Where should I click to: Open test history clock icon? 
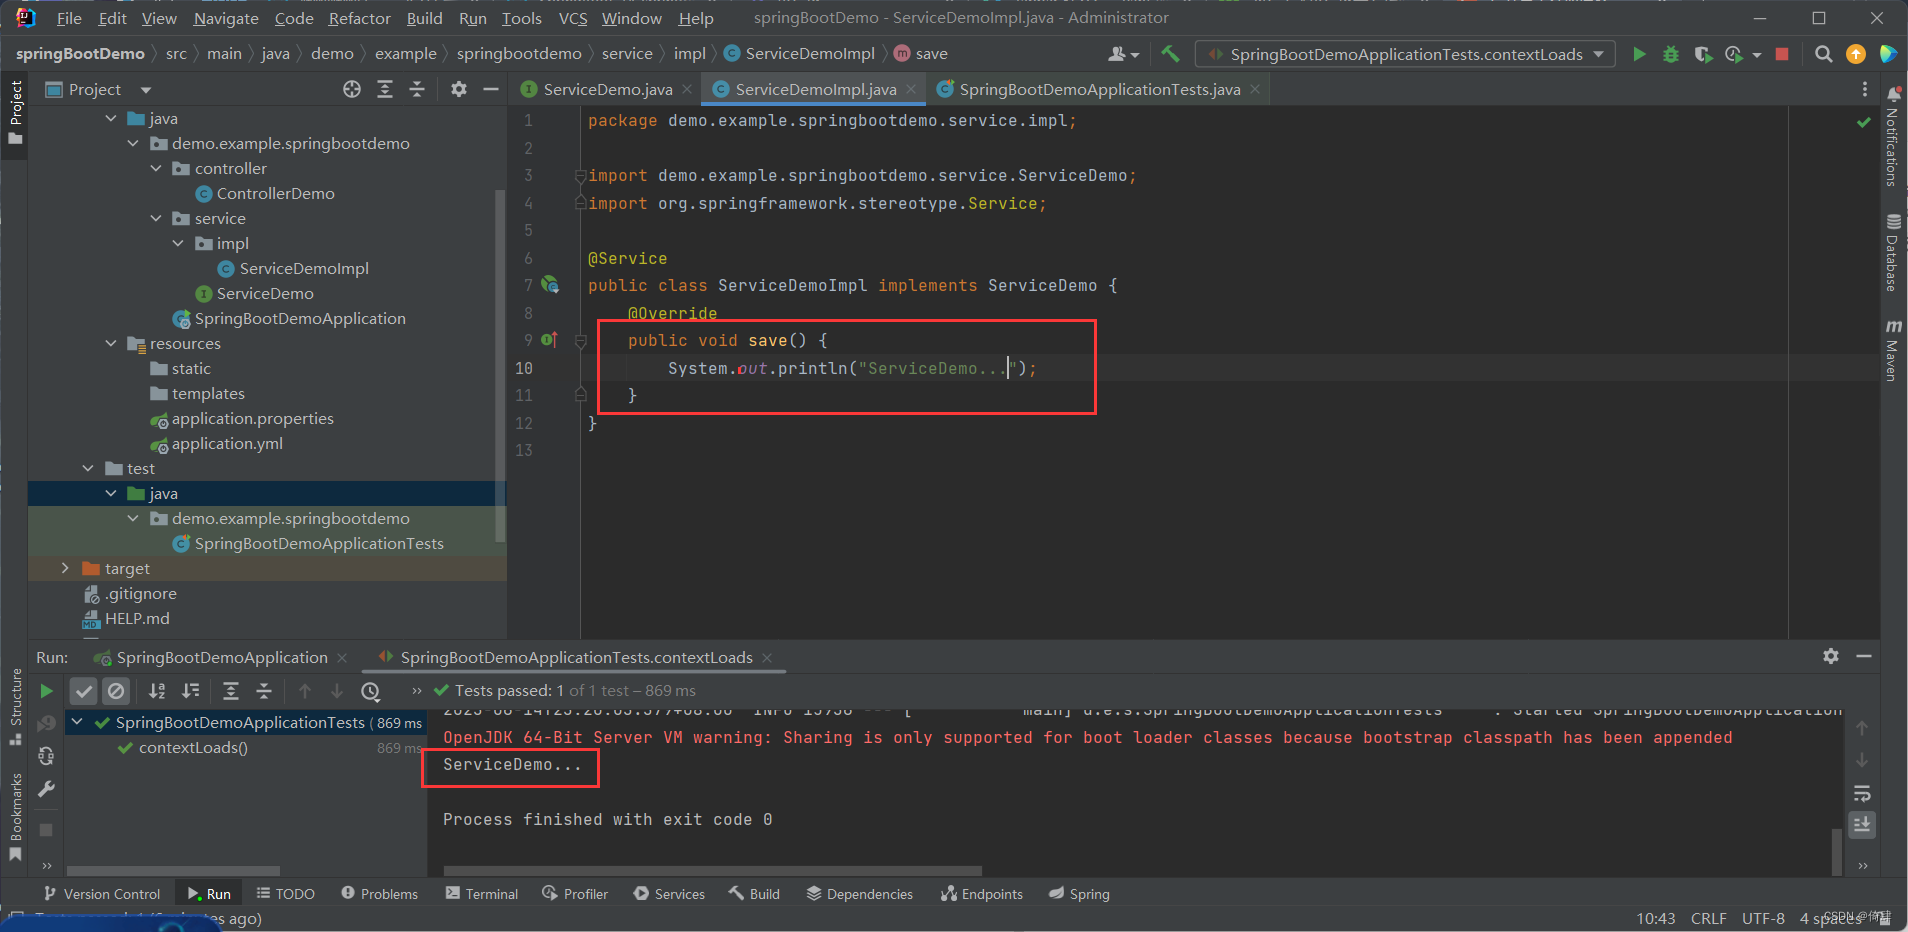pos(371,691)
